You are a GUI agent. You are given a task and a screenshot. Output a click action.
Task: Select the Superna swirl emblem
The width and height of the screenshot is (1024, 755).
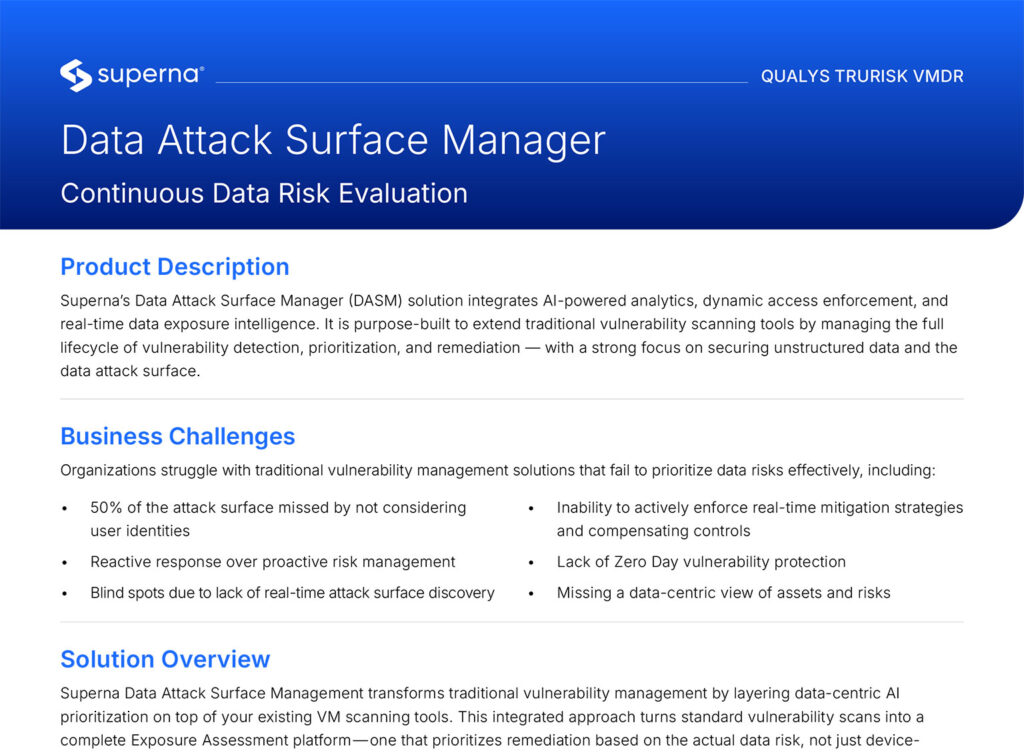click(x=74, y=74)
